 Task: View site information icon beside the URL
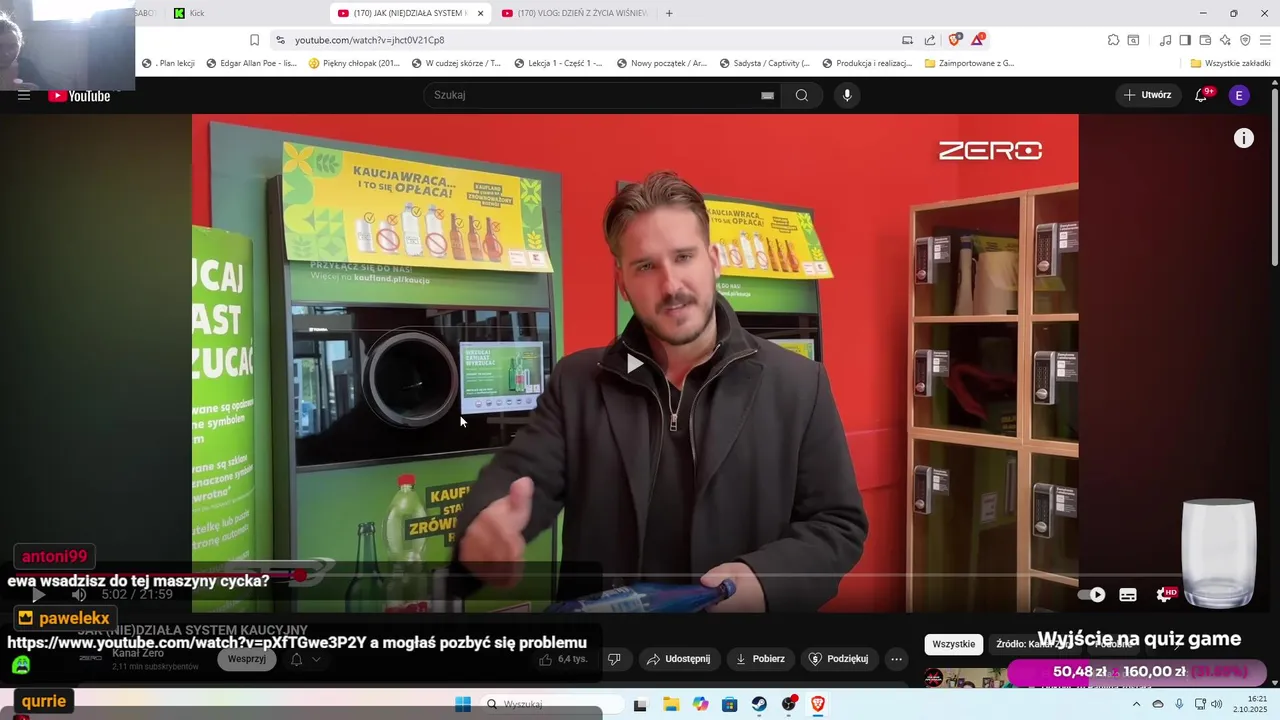(280, 40)
